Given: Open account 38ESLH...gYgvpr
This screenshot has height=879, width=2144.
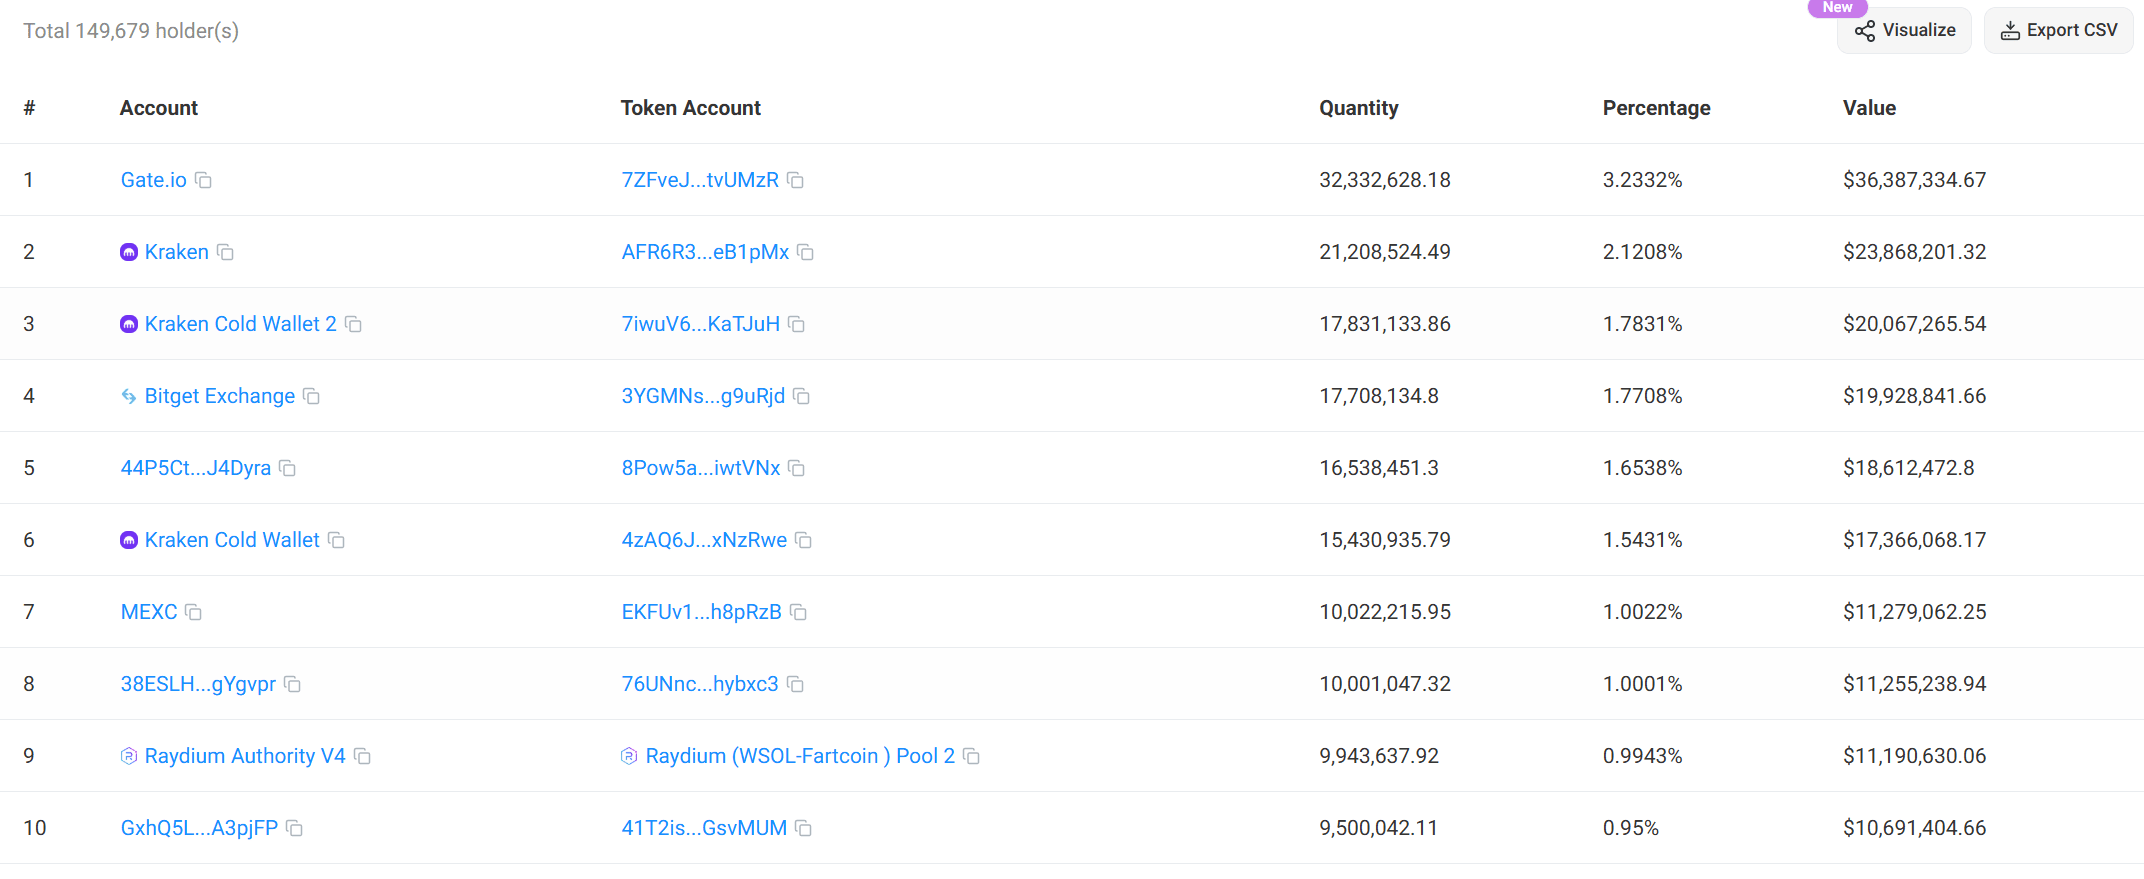Looking at the screenshot, I should pyautogui.click(x=198, y=684).
